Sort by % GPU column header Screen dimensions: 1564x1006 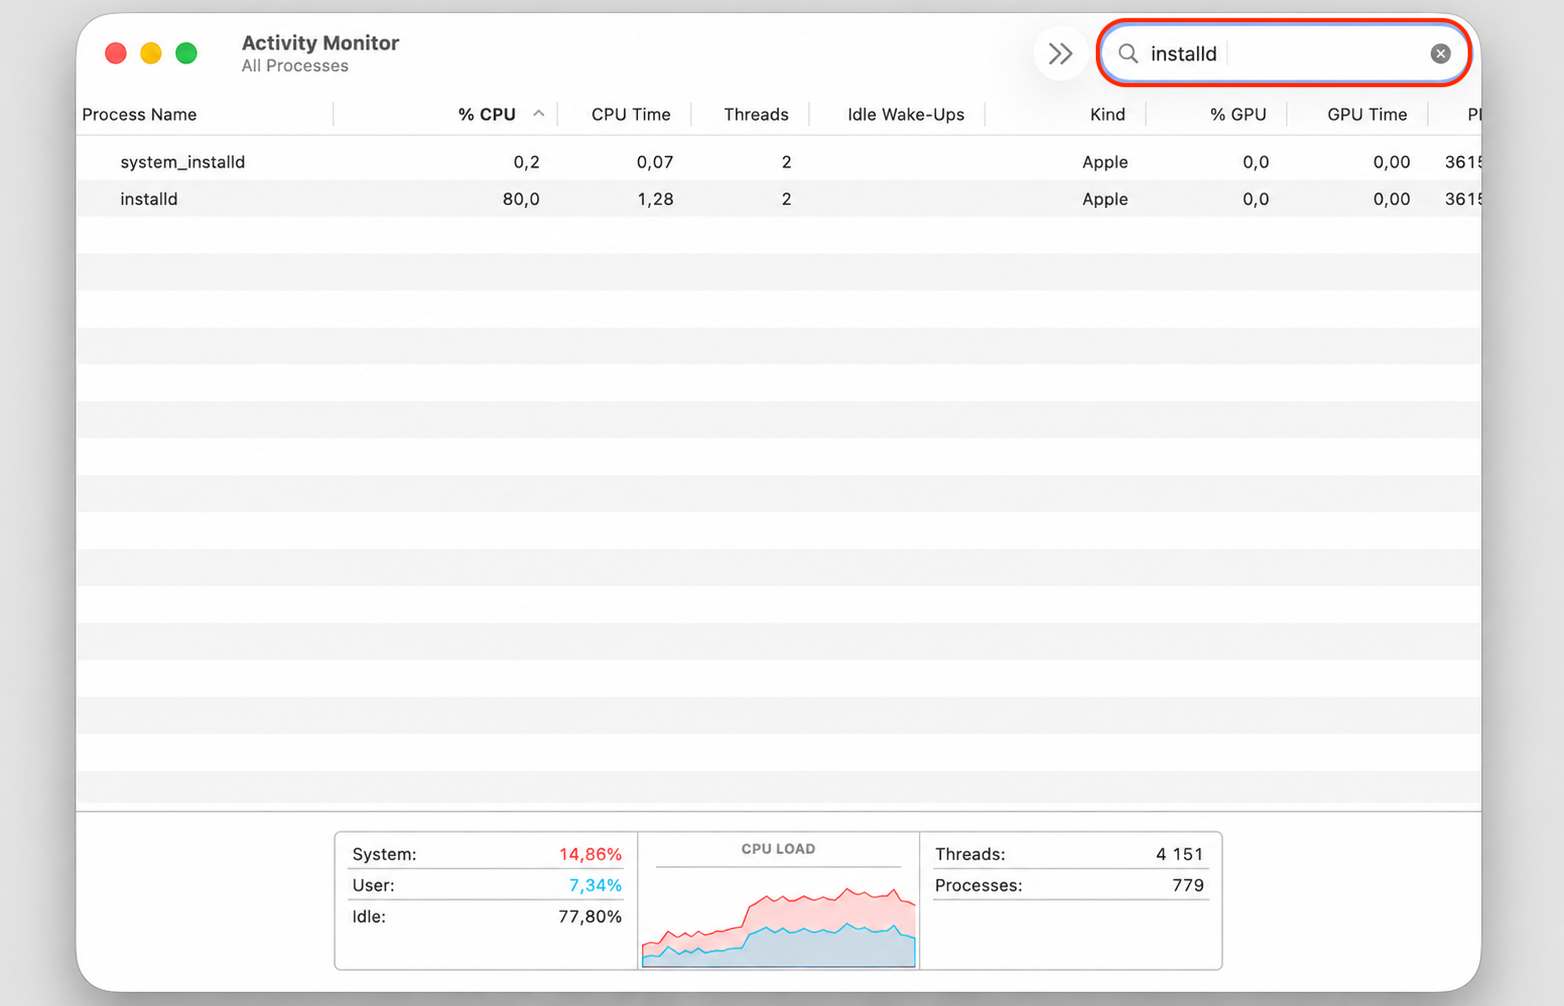pos(1237,114)
